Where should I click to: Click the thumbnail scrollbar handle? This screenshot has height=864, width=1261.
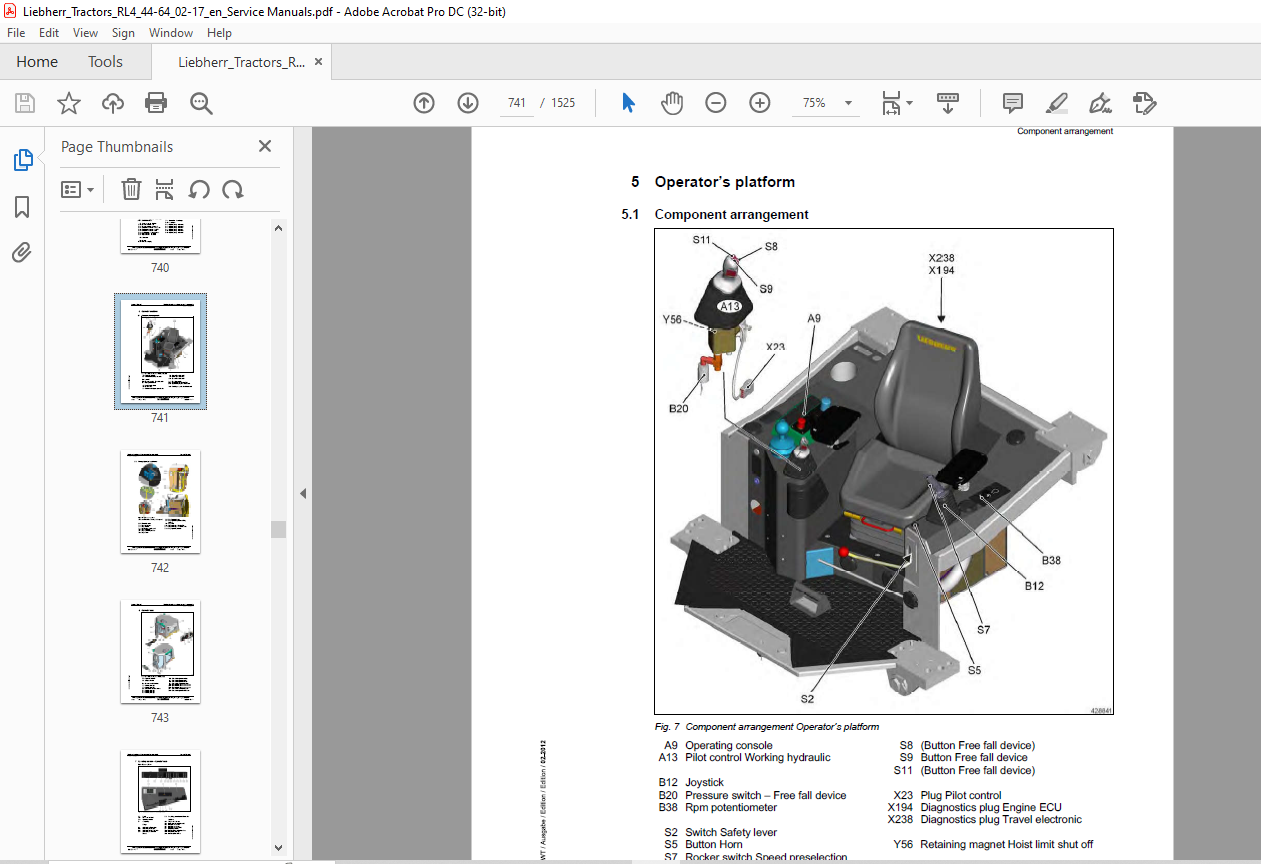(278, 529)
